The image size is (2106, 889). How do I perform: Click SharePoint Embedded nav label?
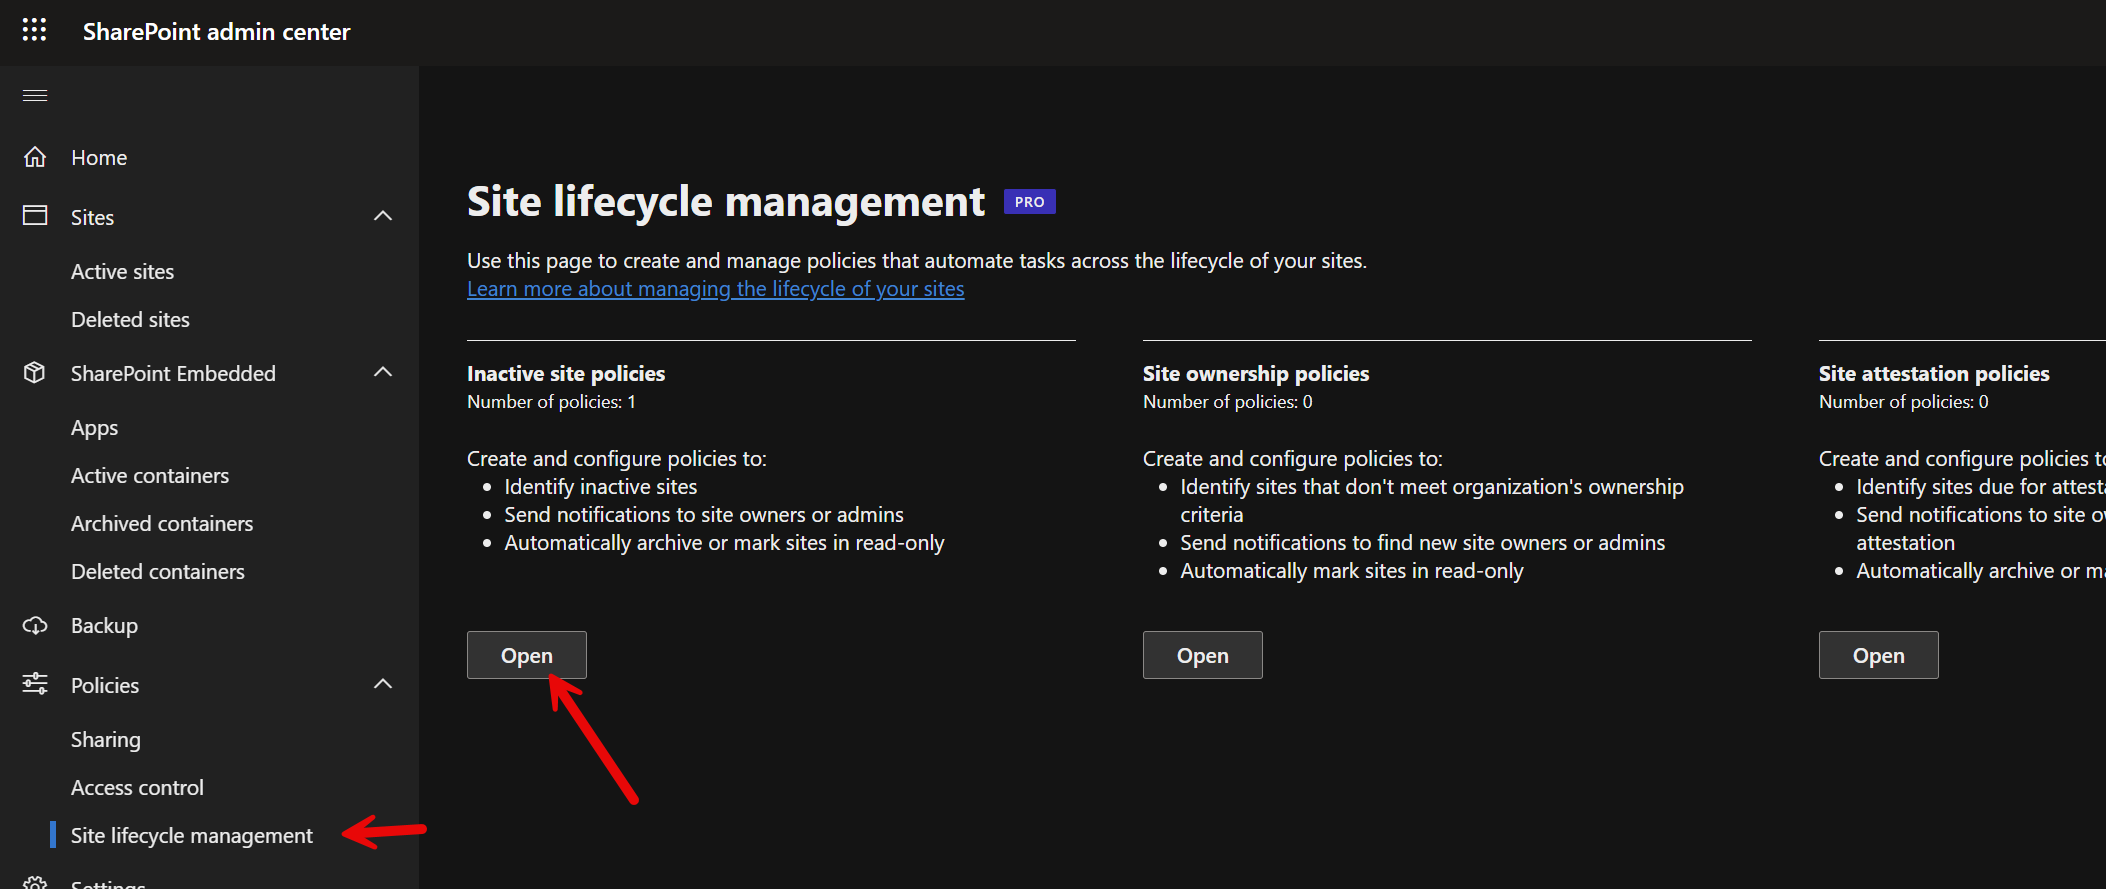click(x=173, y=374)
